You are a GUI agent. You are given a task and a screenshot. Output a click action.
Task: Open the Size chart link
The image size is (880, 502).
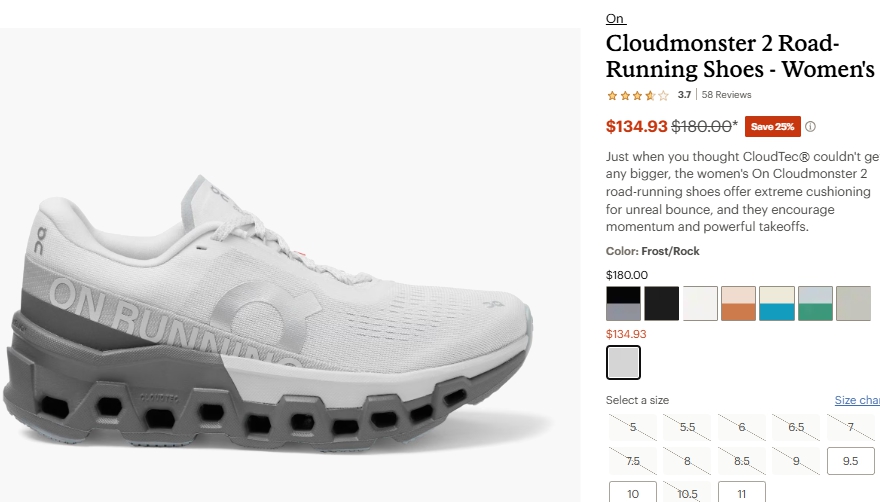point(857,400)
